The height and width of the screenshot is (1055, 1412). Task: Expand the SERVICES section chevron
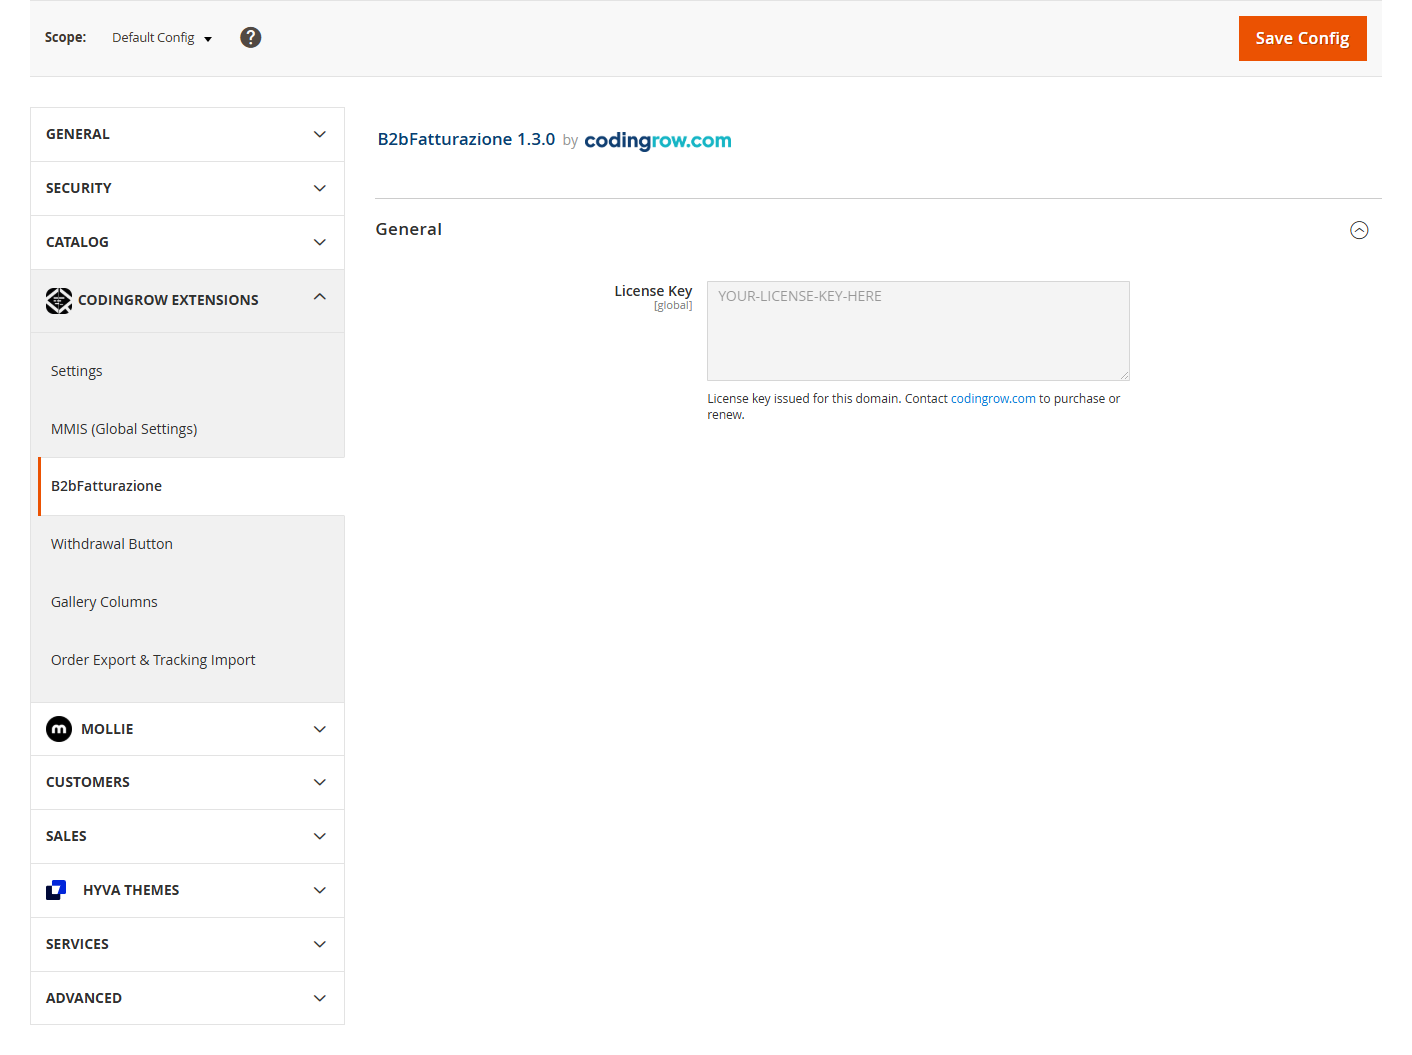320,944
